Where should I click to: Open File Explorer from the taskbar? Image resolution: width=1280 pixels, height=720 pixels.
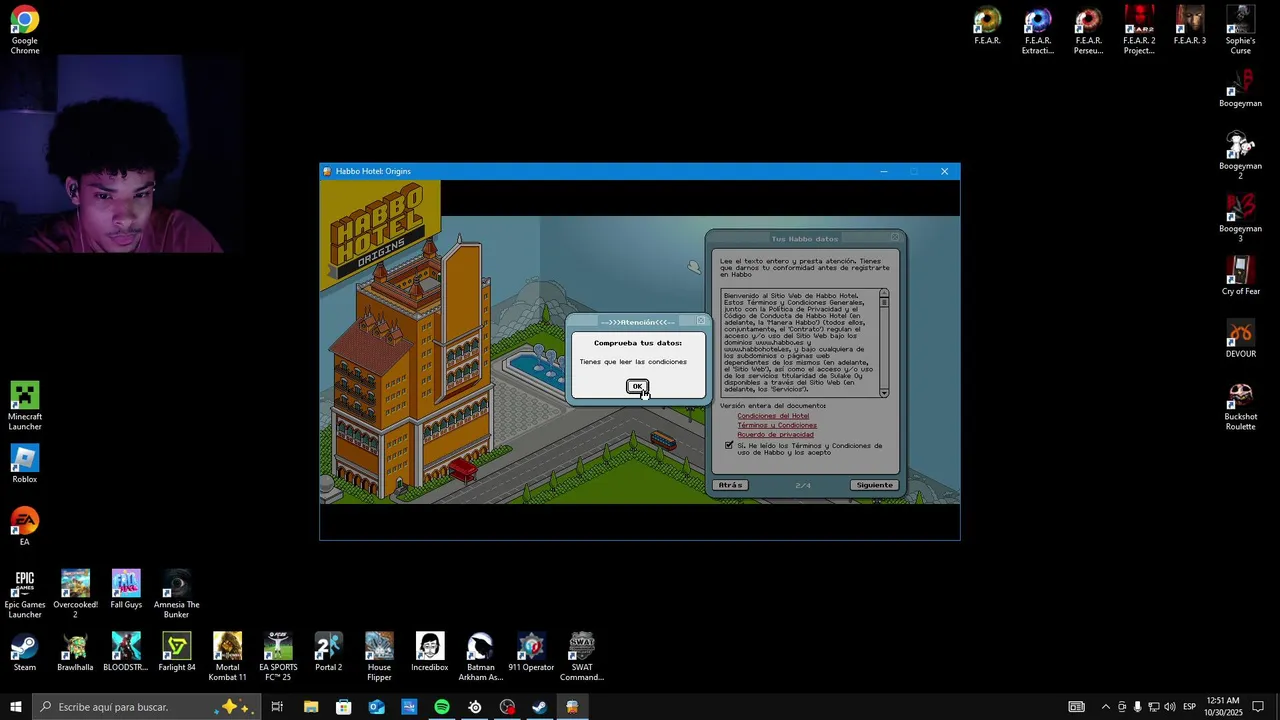click(311, 707)
